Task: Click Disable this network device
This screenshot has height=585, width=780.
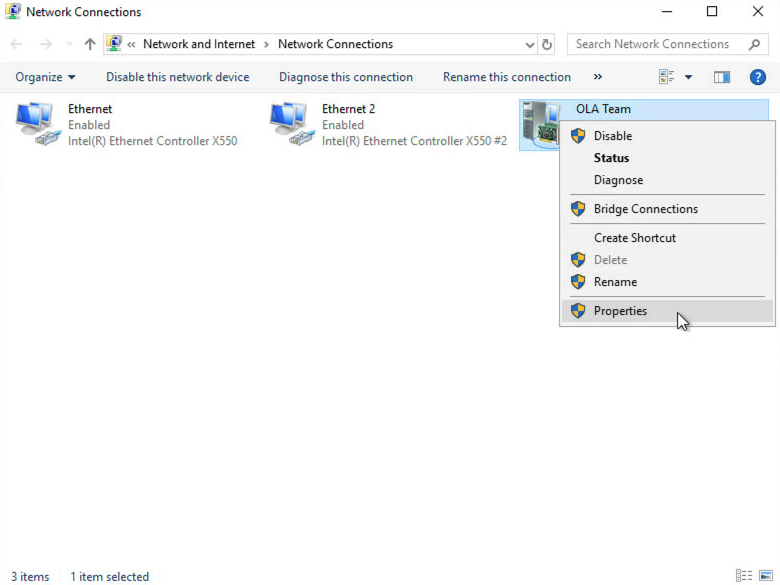Action: pyautogui.click(x=178, y=77)
